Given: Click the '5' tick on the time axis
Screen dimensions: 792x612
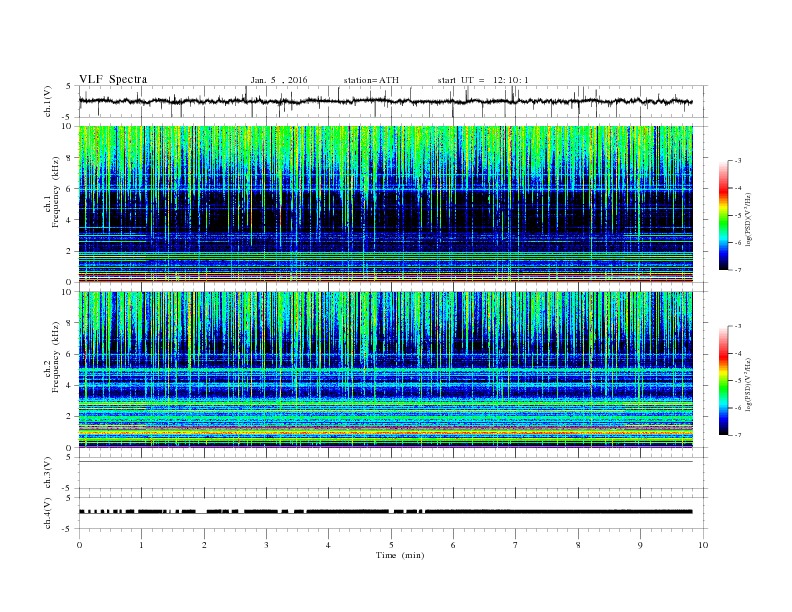Looking at the screenshot, I should point(391,545).
